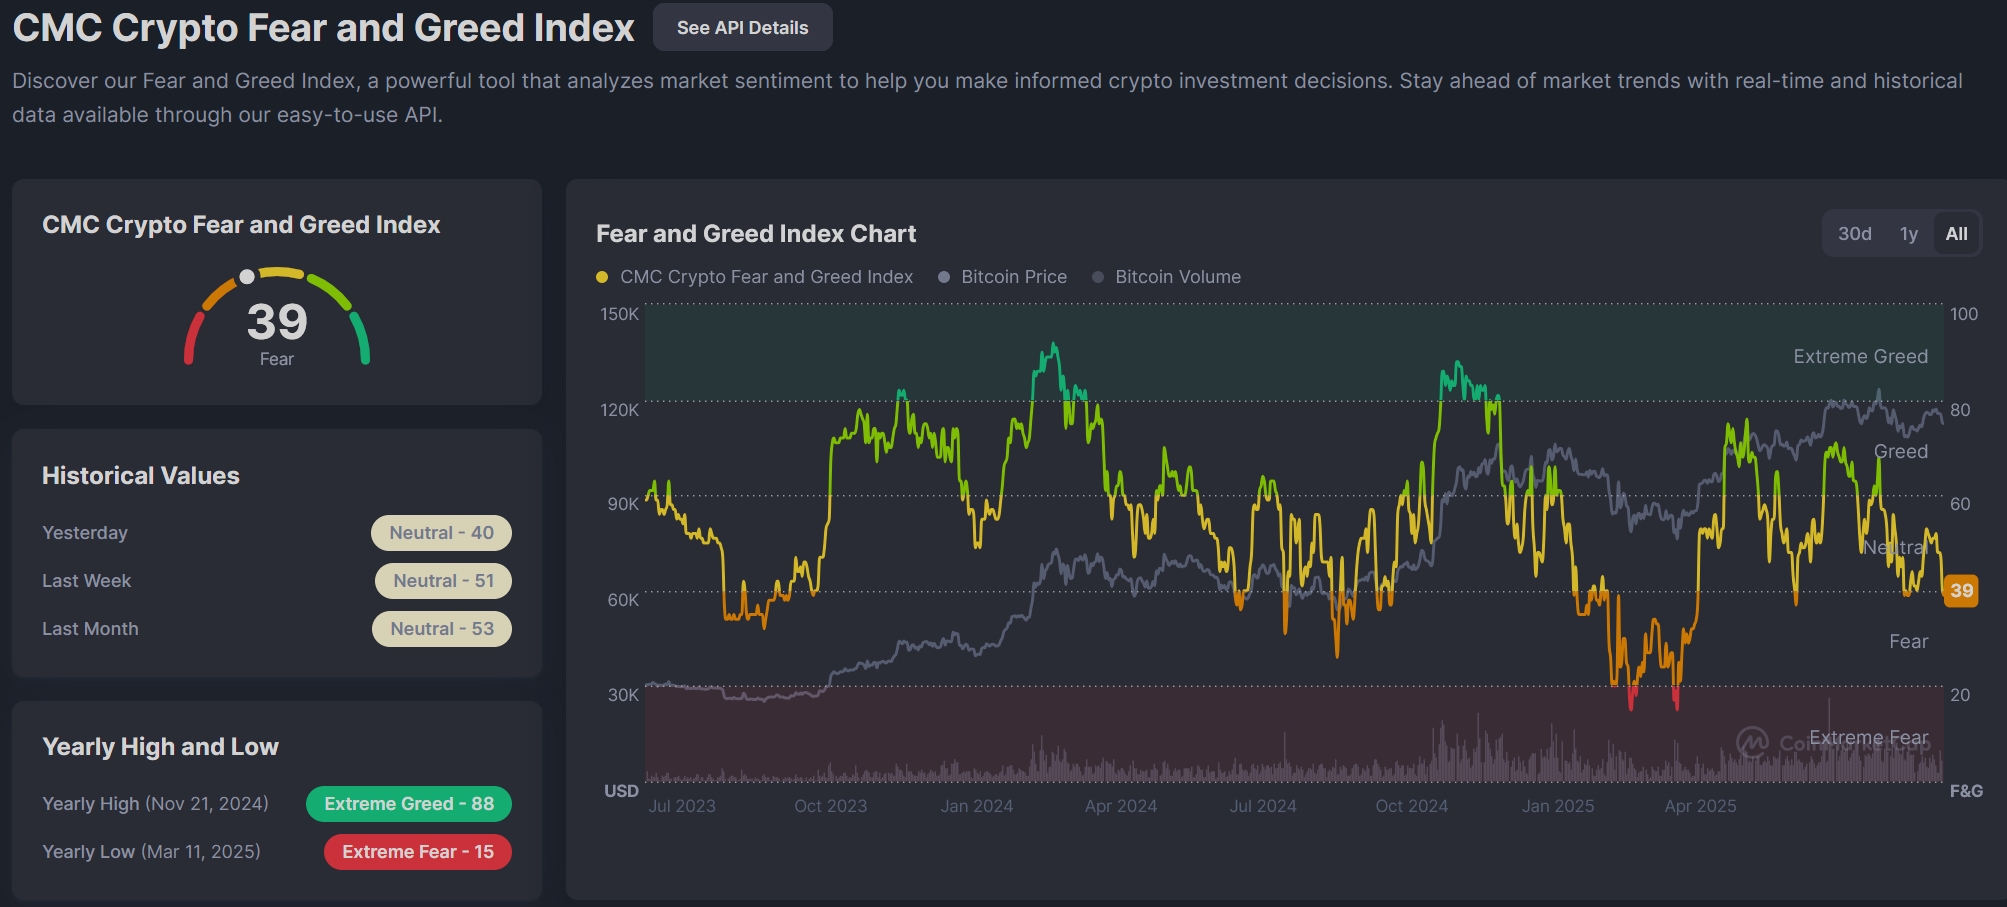Click the Fear and Greed Index Chart heading
This screenshot has width=2007, height=907.
[x=756, y=234]
